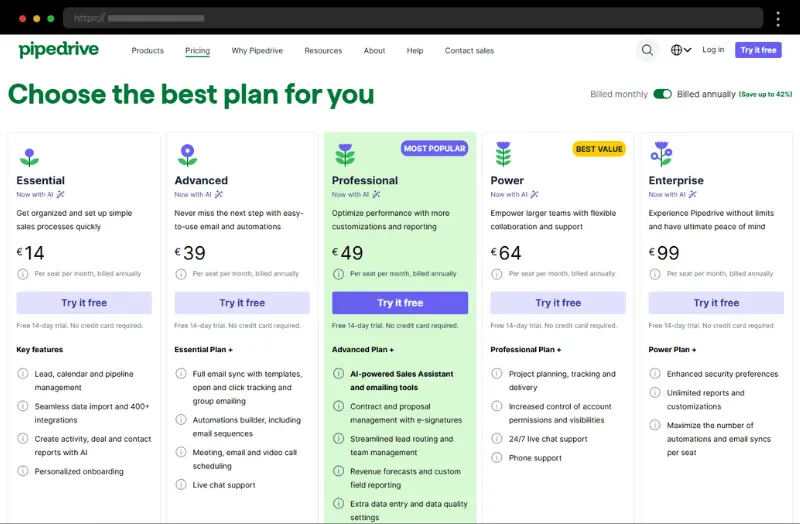Click the Essential plan flower icon

(x=29, y=157)
